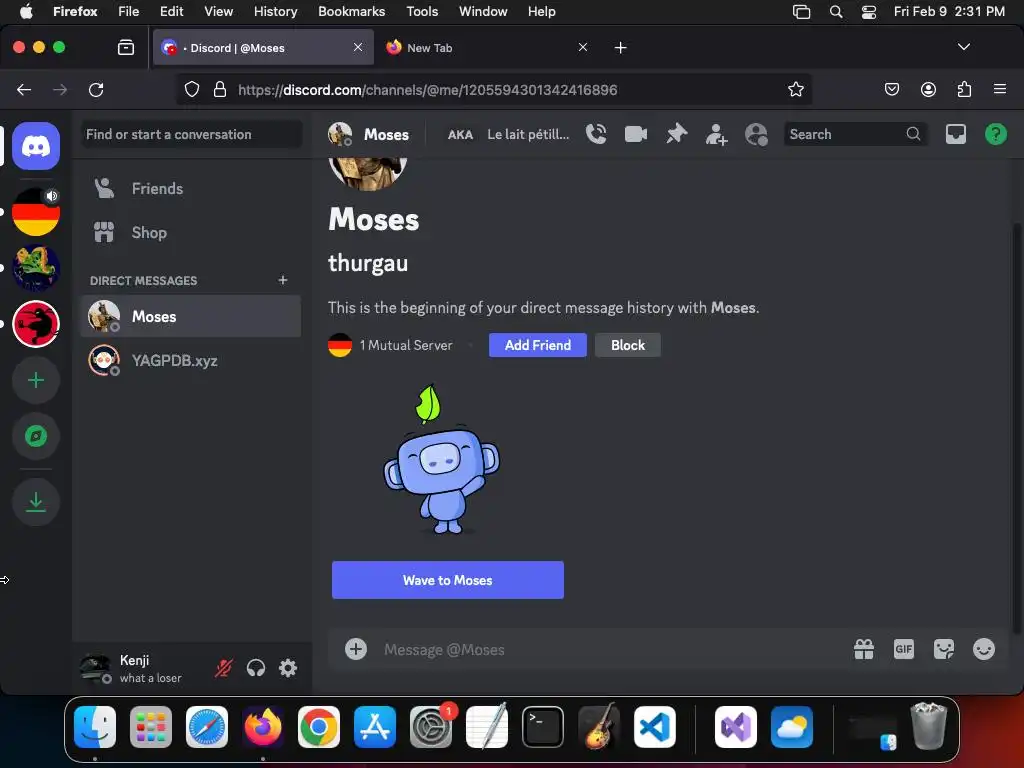Select the Moses direct message
The width and height of the screenshot is (1024, 768).
click(x=191, y=316)
